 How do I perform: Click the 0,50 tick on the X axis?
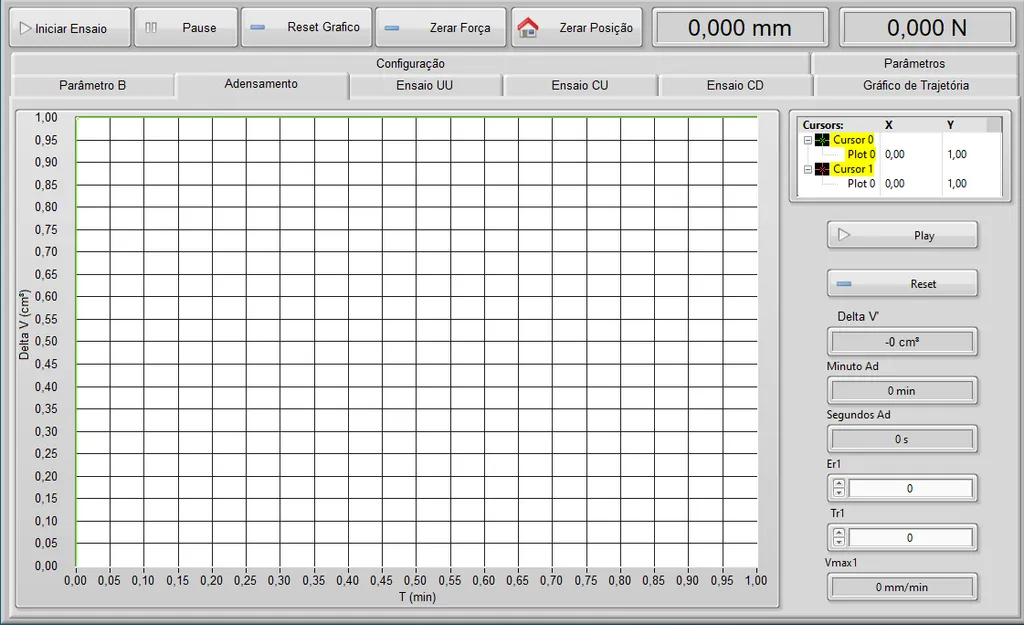pyautogui.click(x=415, y=580)
